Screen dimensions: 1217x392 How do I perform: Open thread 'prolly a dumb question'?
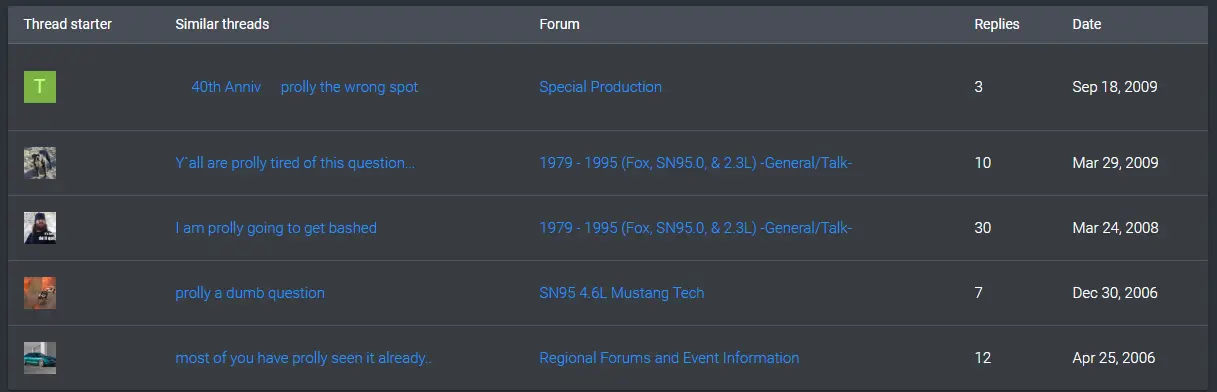pos(250,293)
